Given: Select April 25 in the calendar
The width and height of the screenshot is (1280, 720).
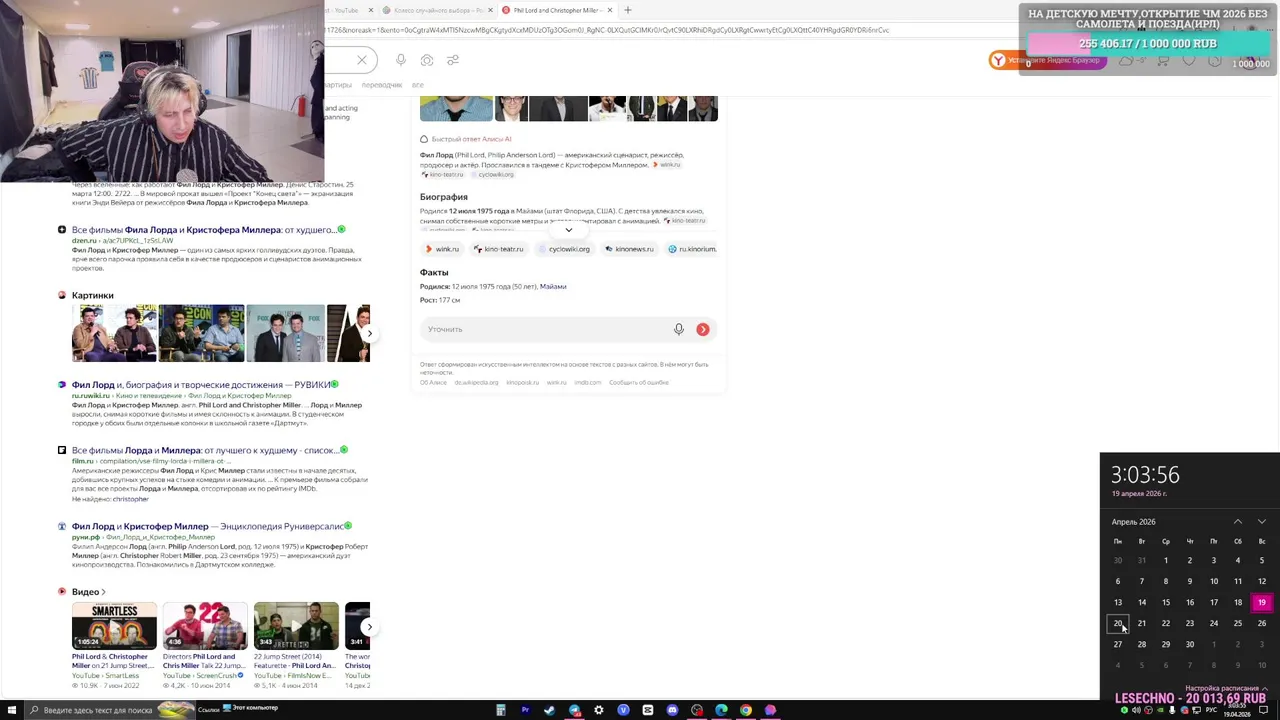Looking at the screenshot, I should (x=1238, y=624).
